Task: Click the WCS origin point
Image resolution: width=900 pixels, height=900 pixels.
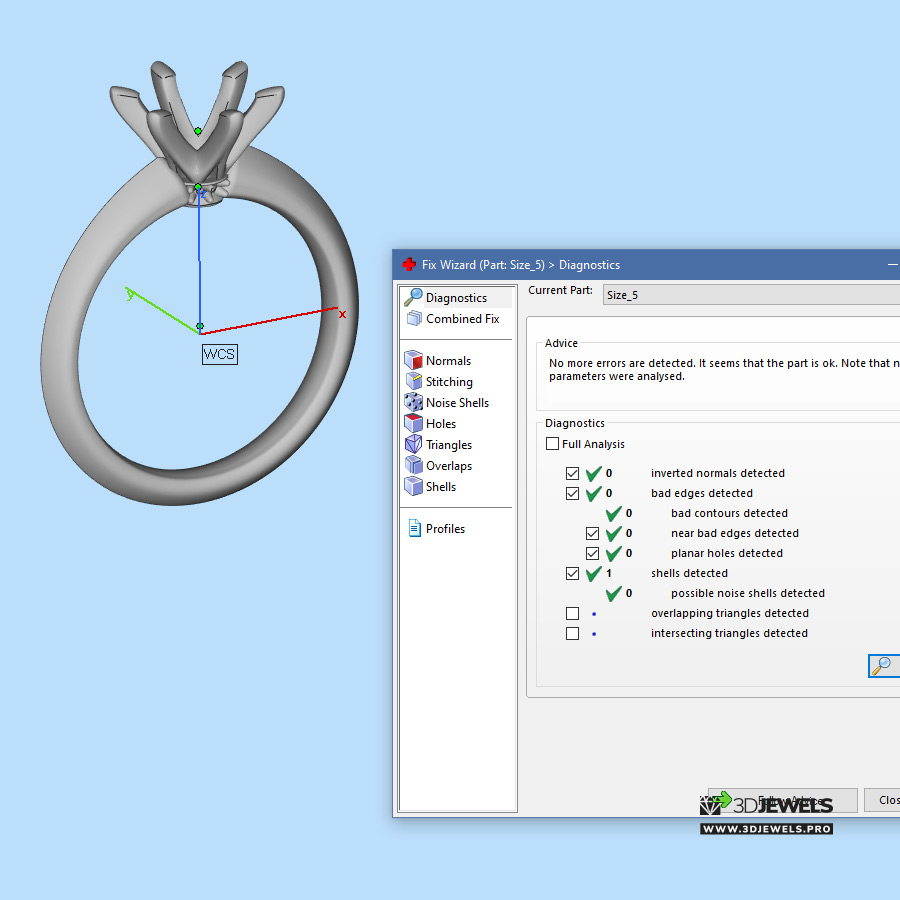Action: pyautogui.click(x=200, y=326)
